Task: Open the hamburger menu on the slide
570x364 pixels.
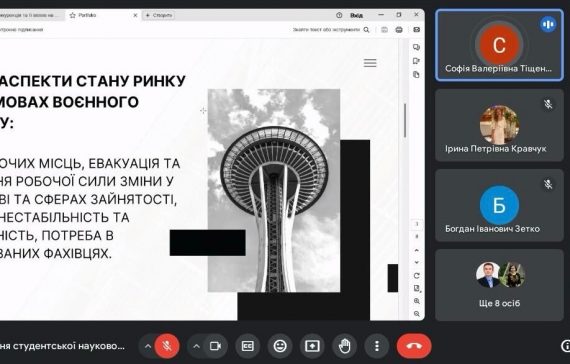Action: pyautogui.click(x=370, y=63)
